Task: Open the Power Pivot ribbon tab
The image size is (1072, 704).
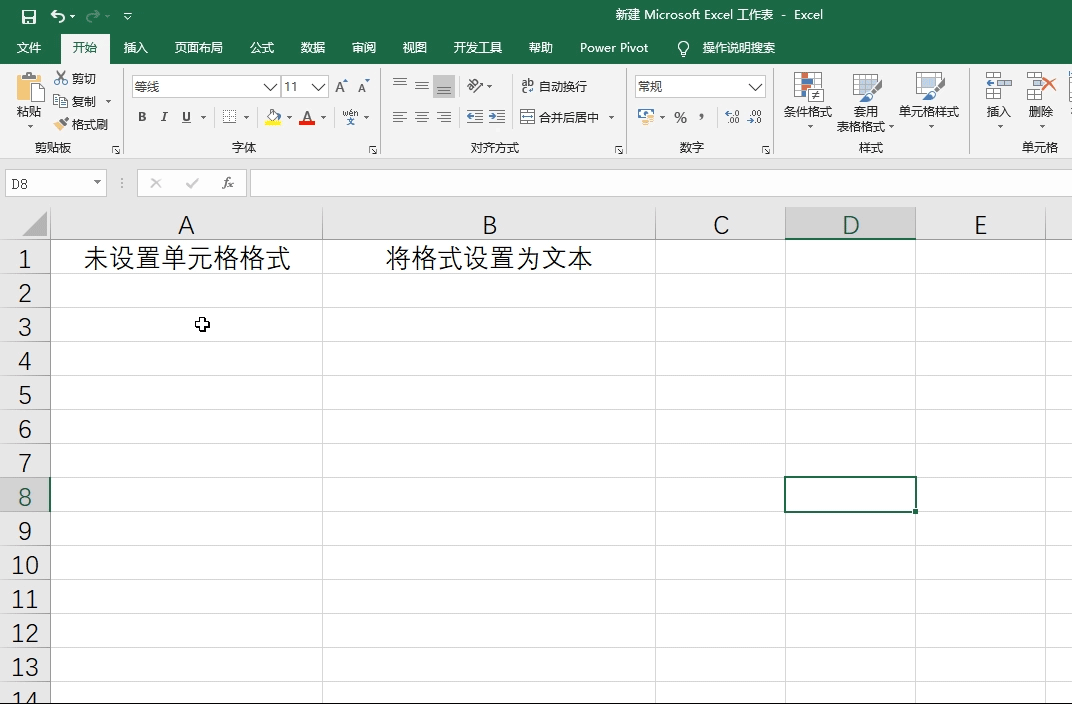Action: coord(613,47)
